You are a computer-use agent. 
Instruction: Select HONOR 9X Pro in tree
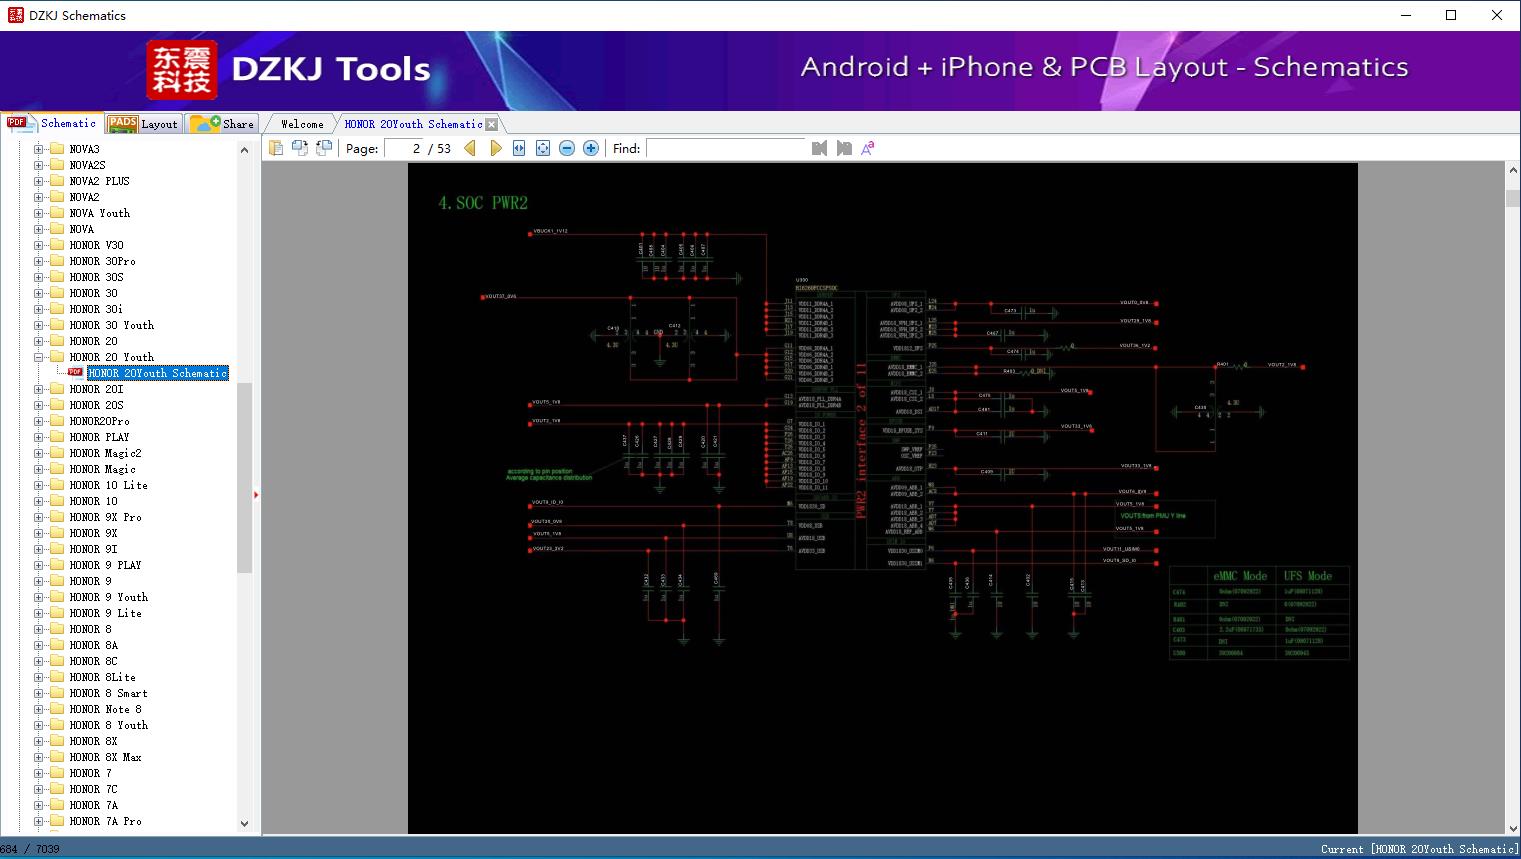(x=105, y=517)
